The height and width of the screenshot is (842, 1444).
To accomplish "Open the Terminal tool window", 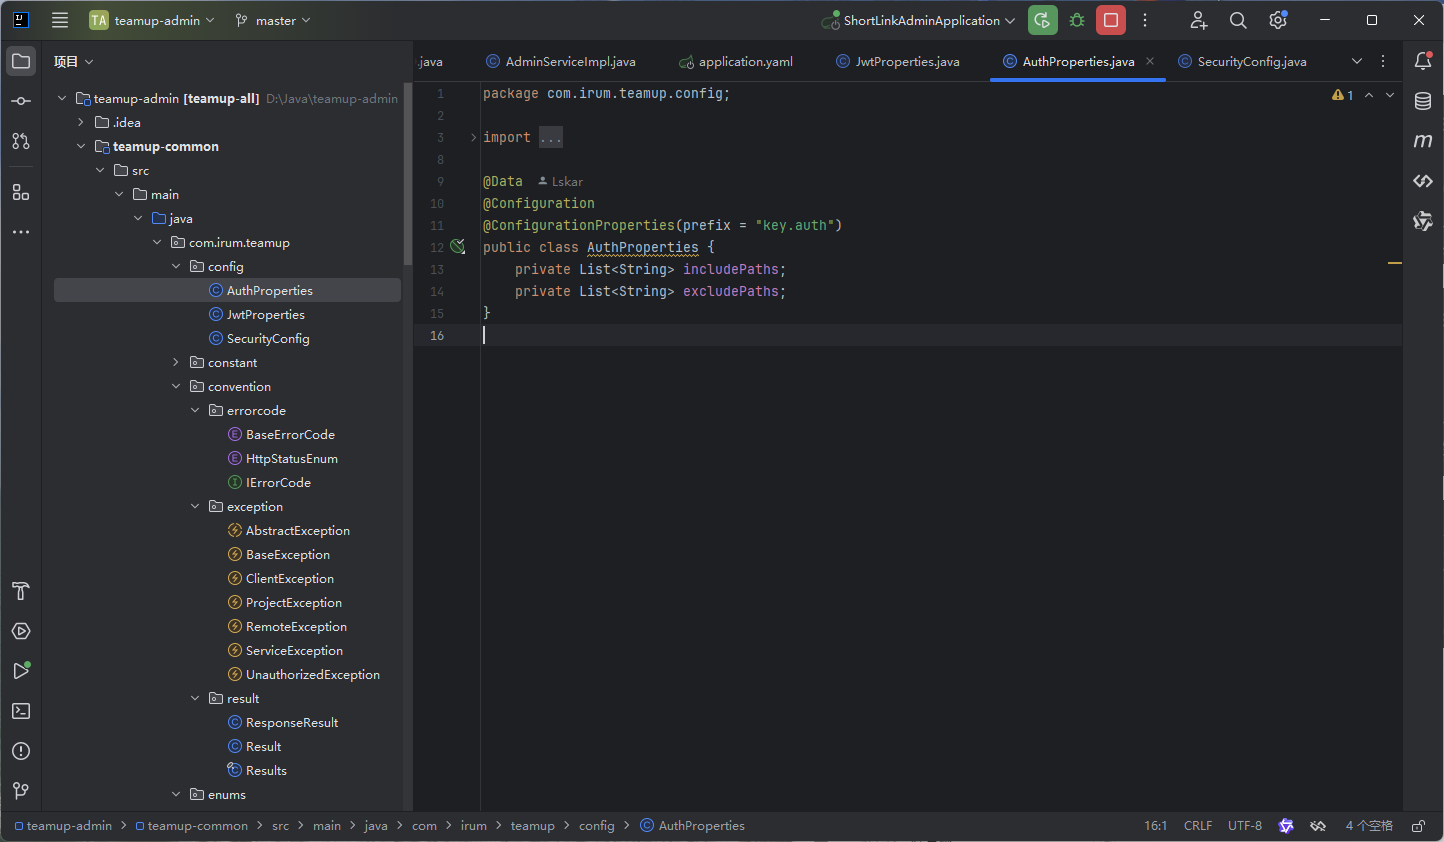I will pos(21,711).
